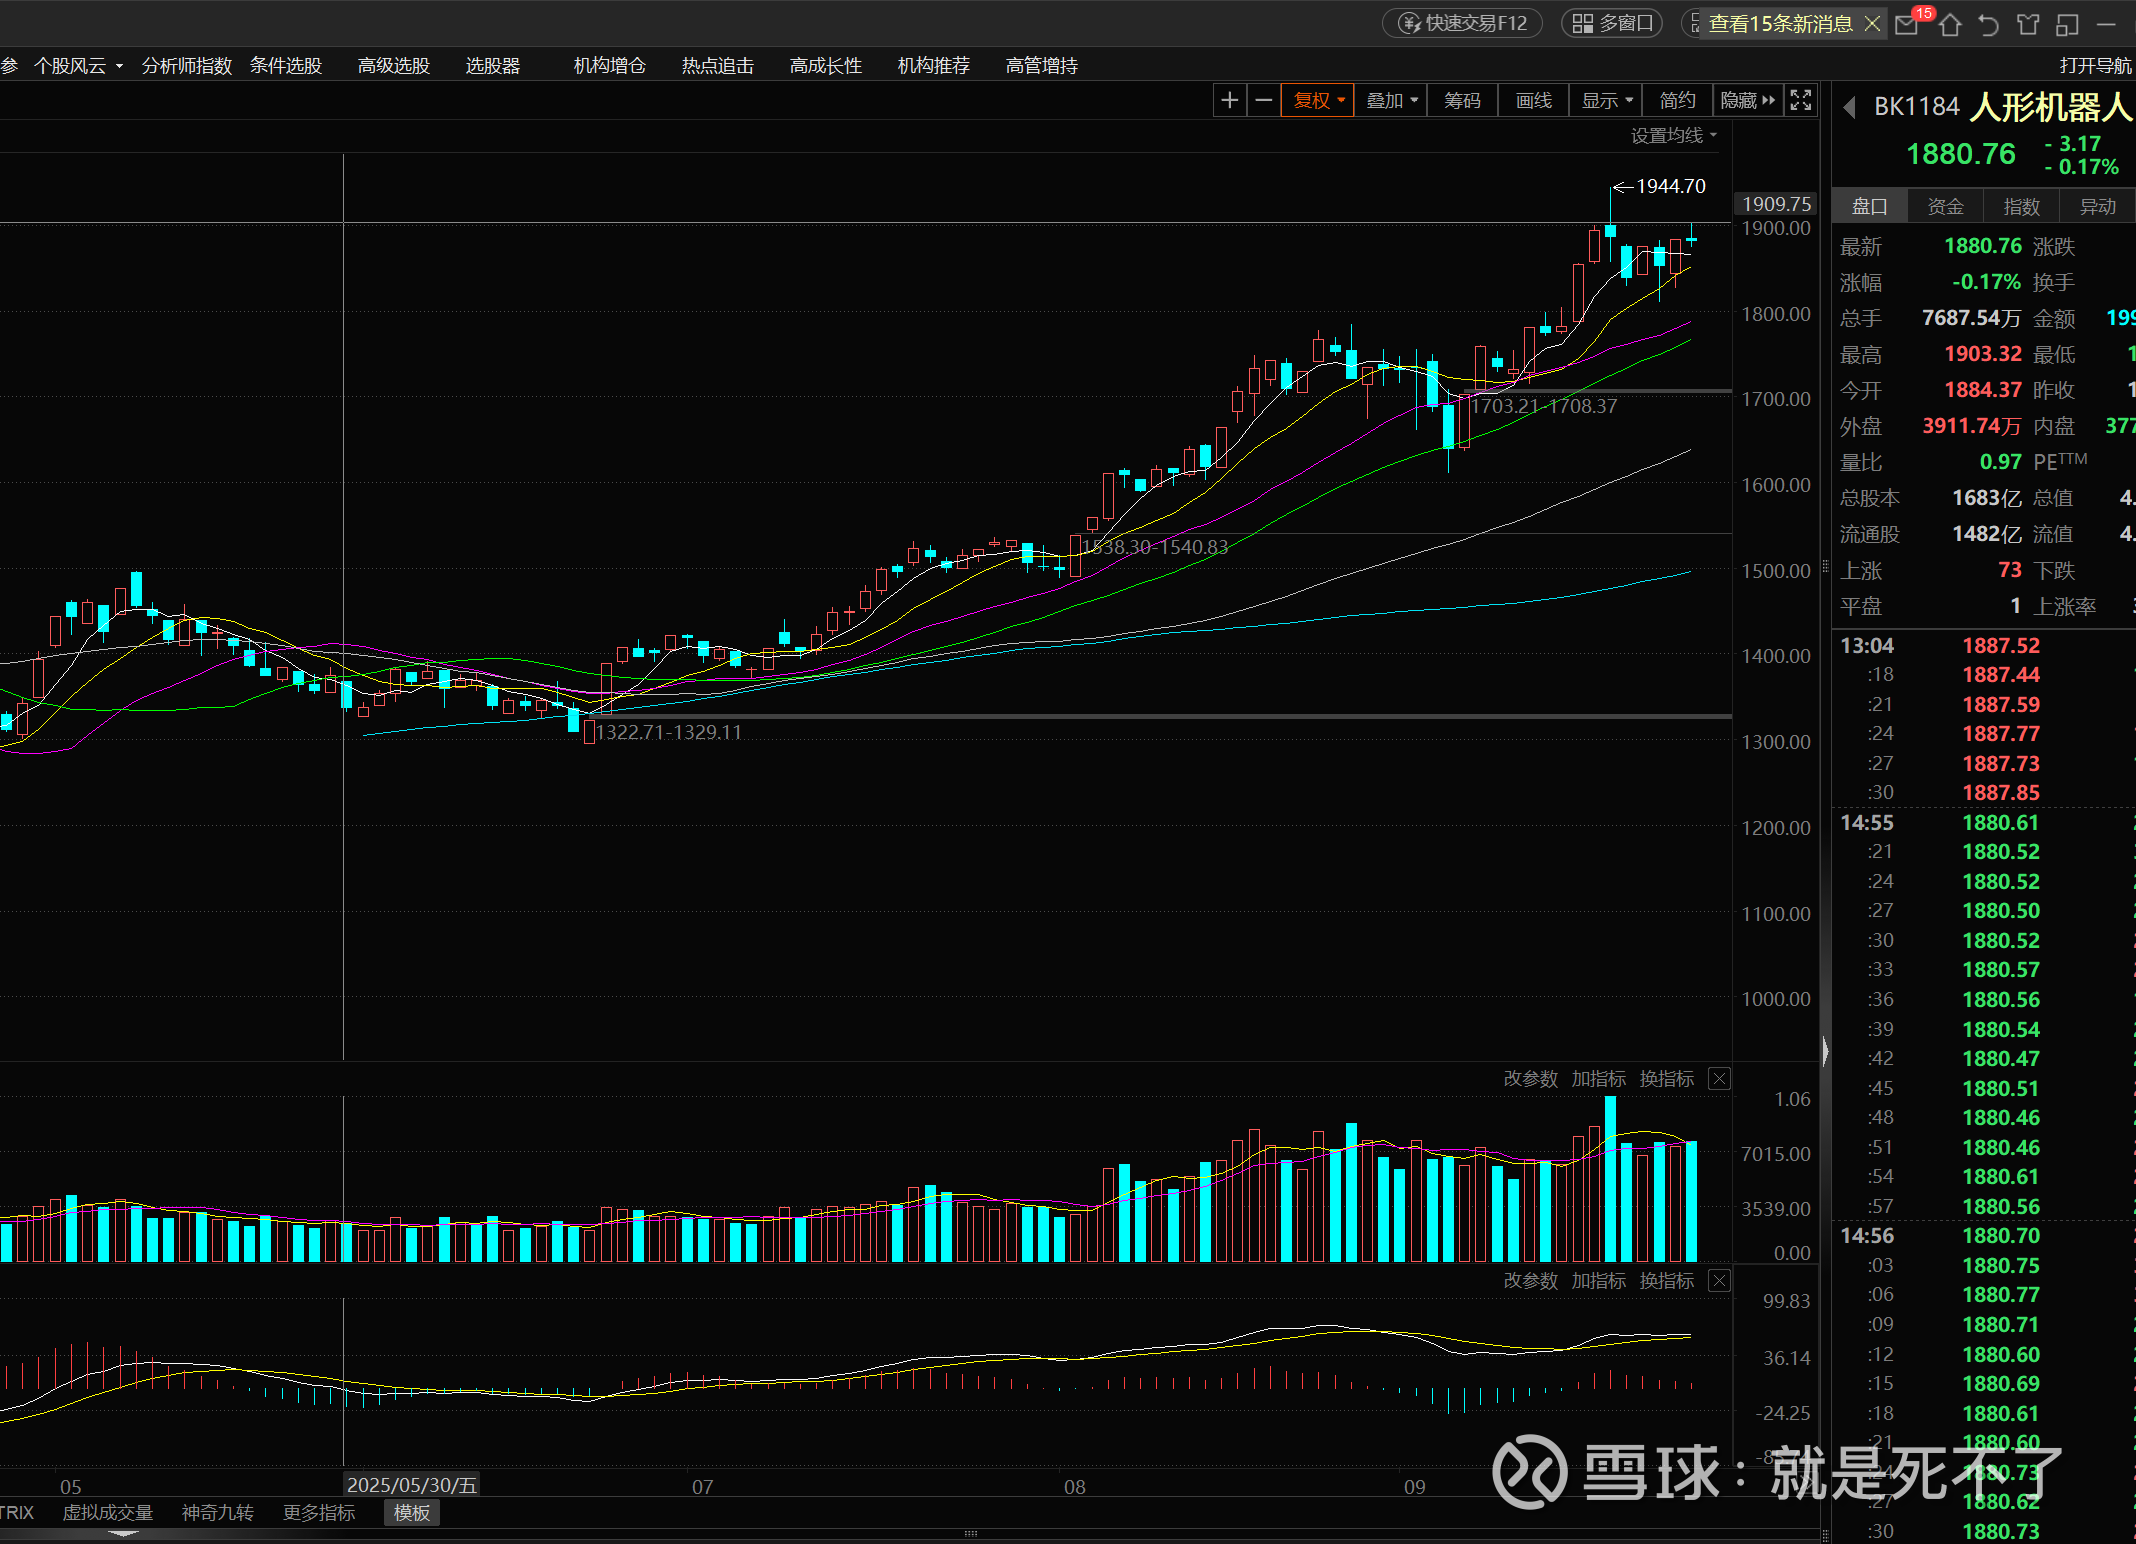Toggle 隐藏 to hide the side panel
The image size is (2136, 1544).
pyautogui.click(x=1747, y=100)
